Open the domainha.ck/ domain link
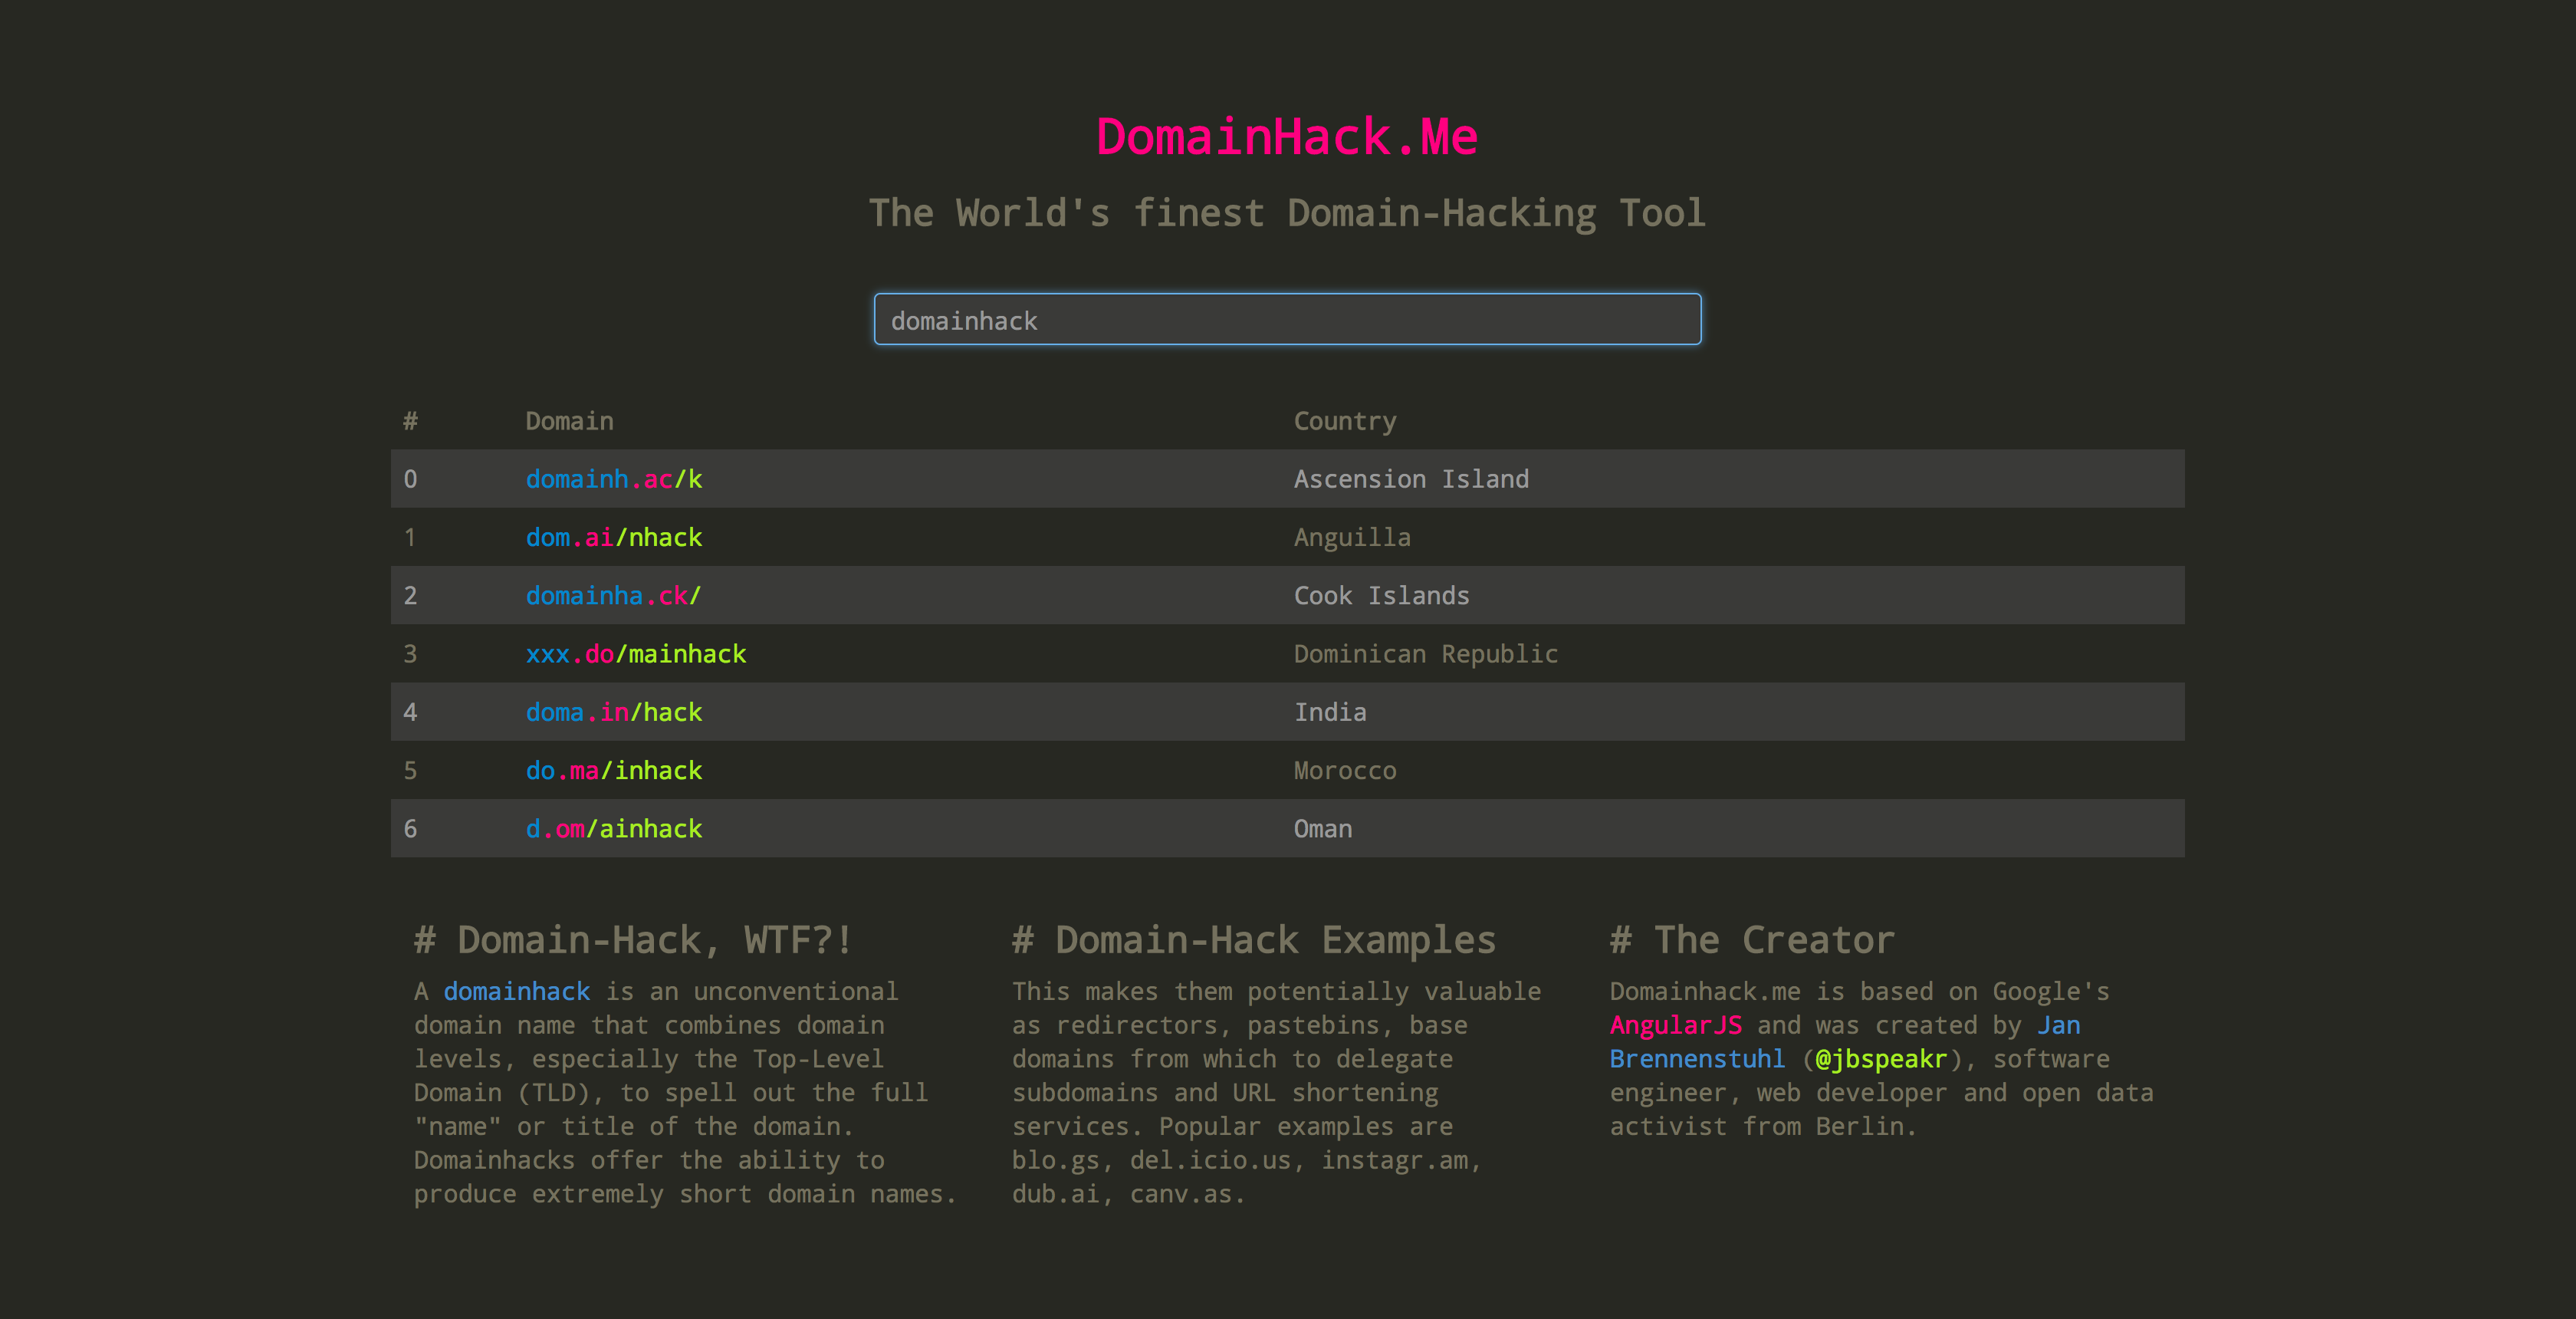 [x=613, y=596]
